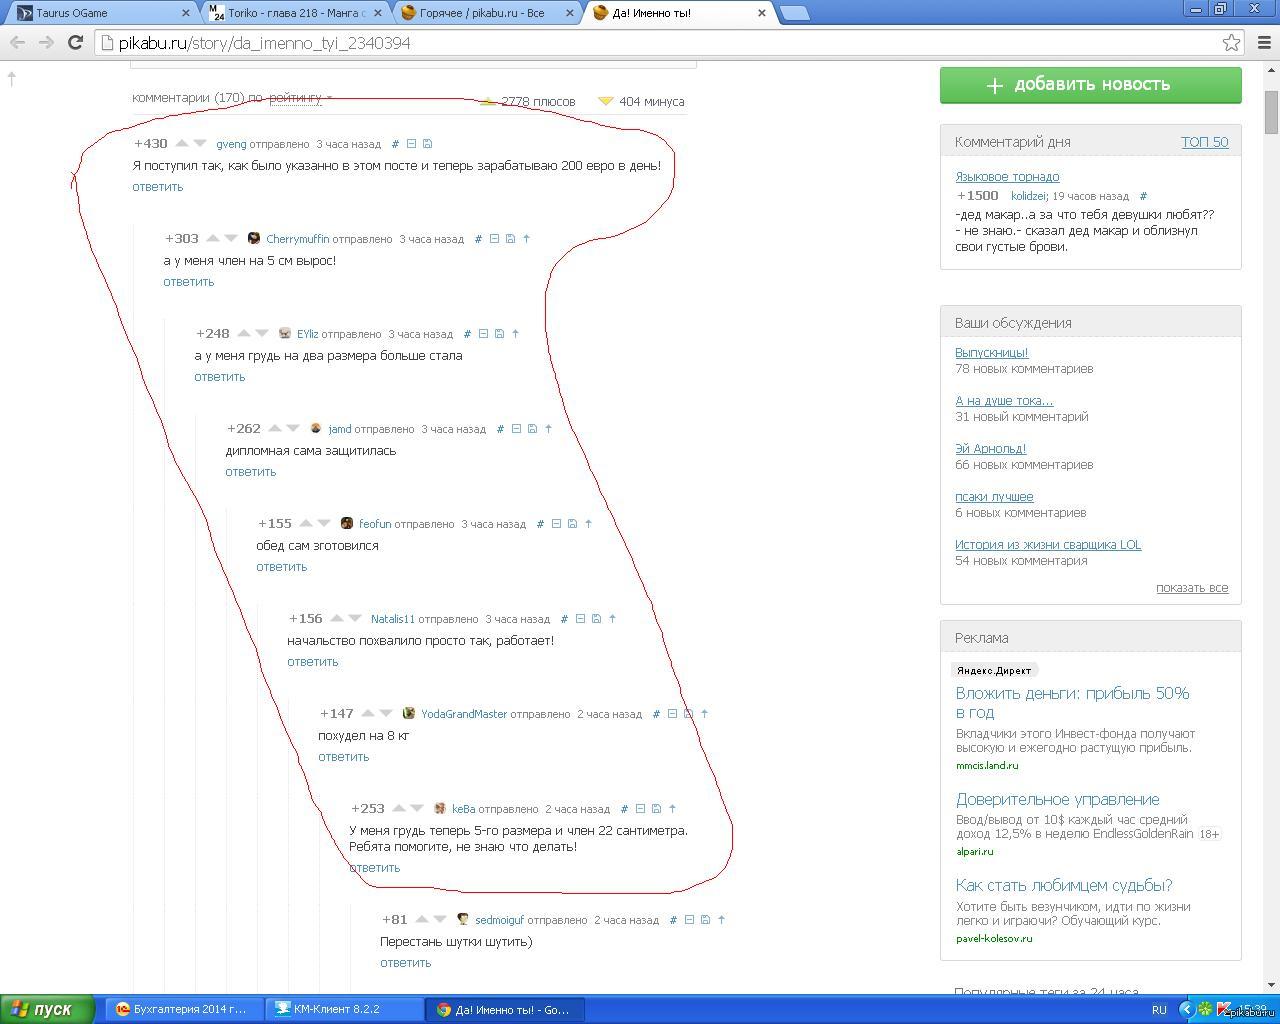Screen dimensions: 1280x1024
Task: Open the 'ТОП 50' link
Action: tap(1204, 142)
